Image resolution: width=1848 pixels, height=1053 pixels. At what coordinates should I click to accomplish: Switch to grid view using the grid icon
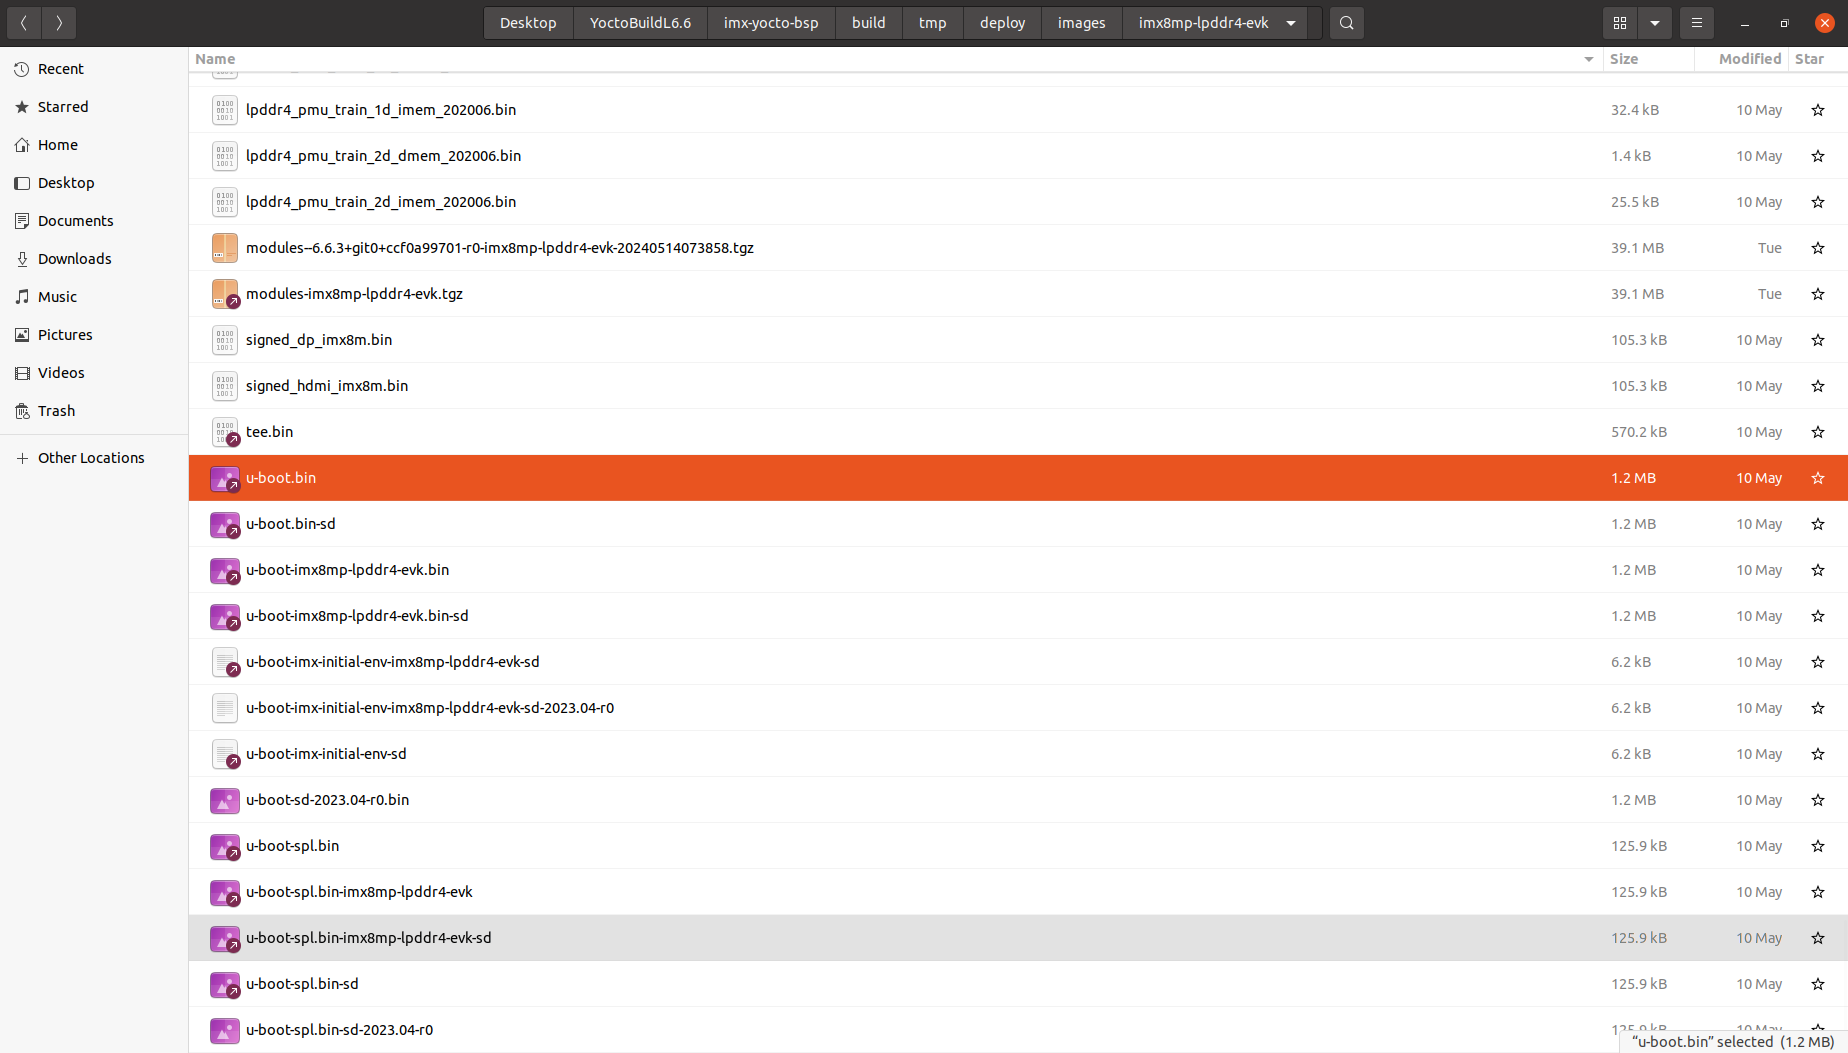pyautogui.click(x=1619, y=22)
